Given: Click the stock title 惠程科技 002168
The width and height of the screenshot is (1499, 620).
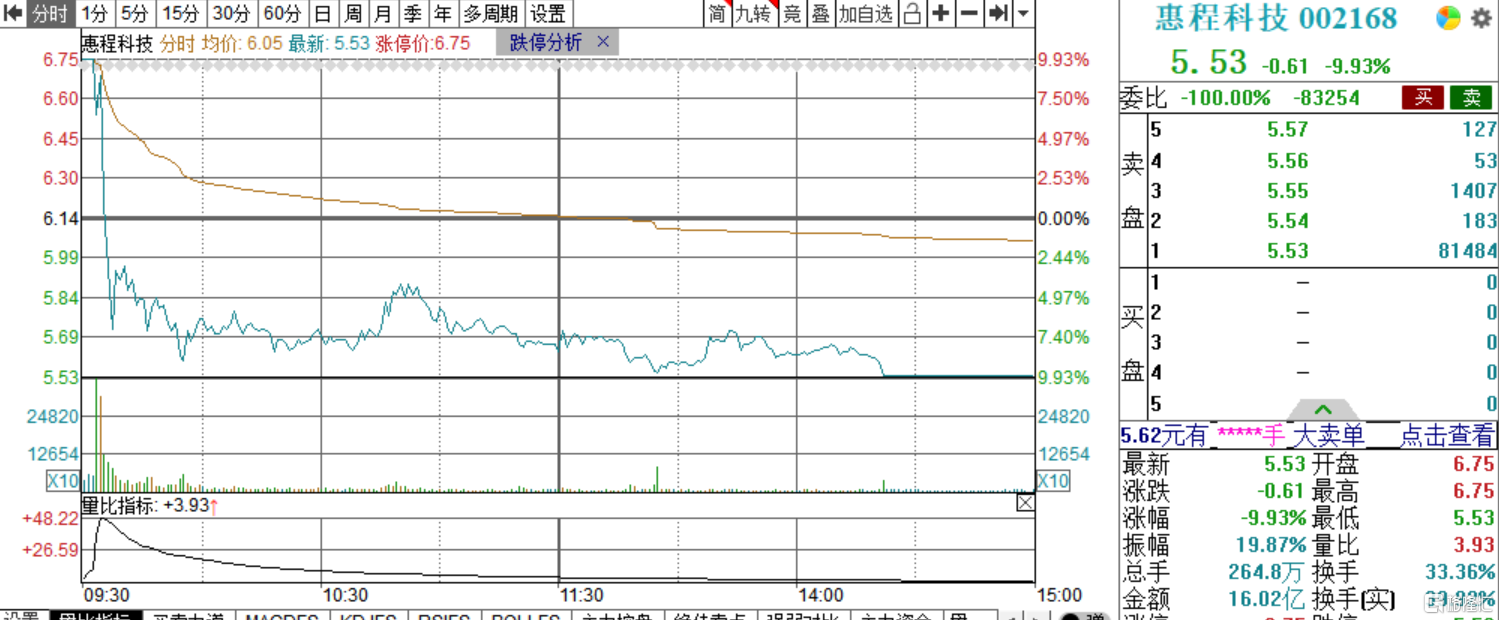Looking at the screenshot, I should pos(1276,18).
